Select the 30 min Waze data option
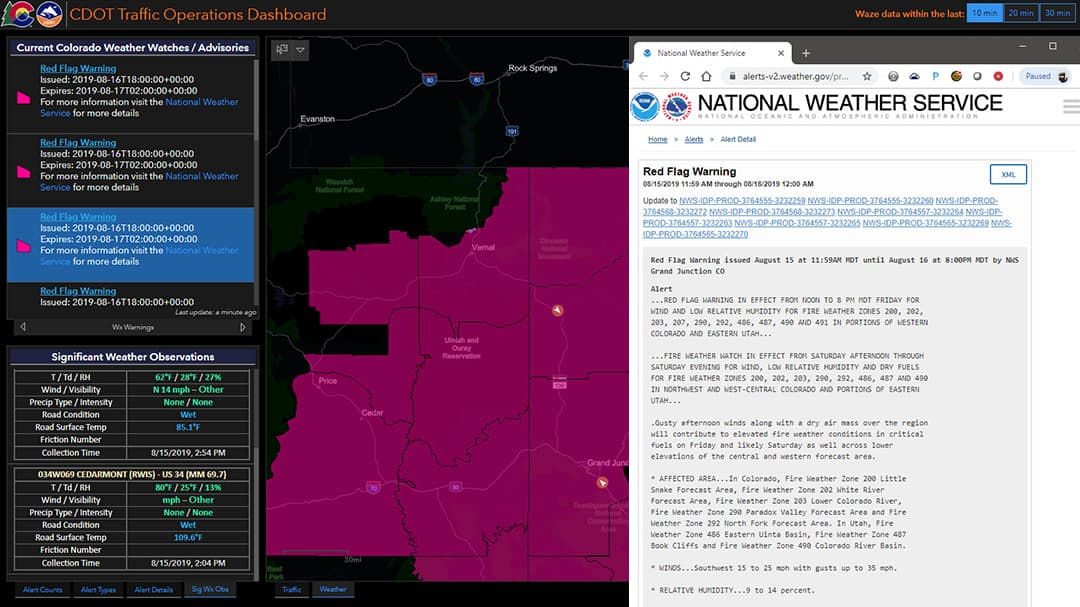This screenshot has width=1080, height=607. coord(1057,13)
